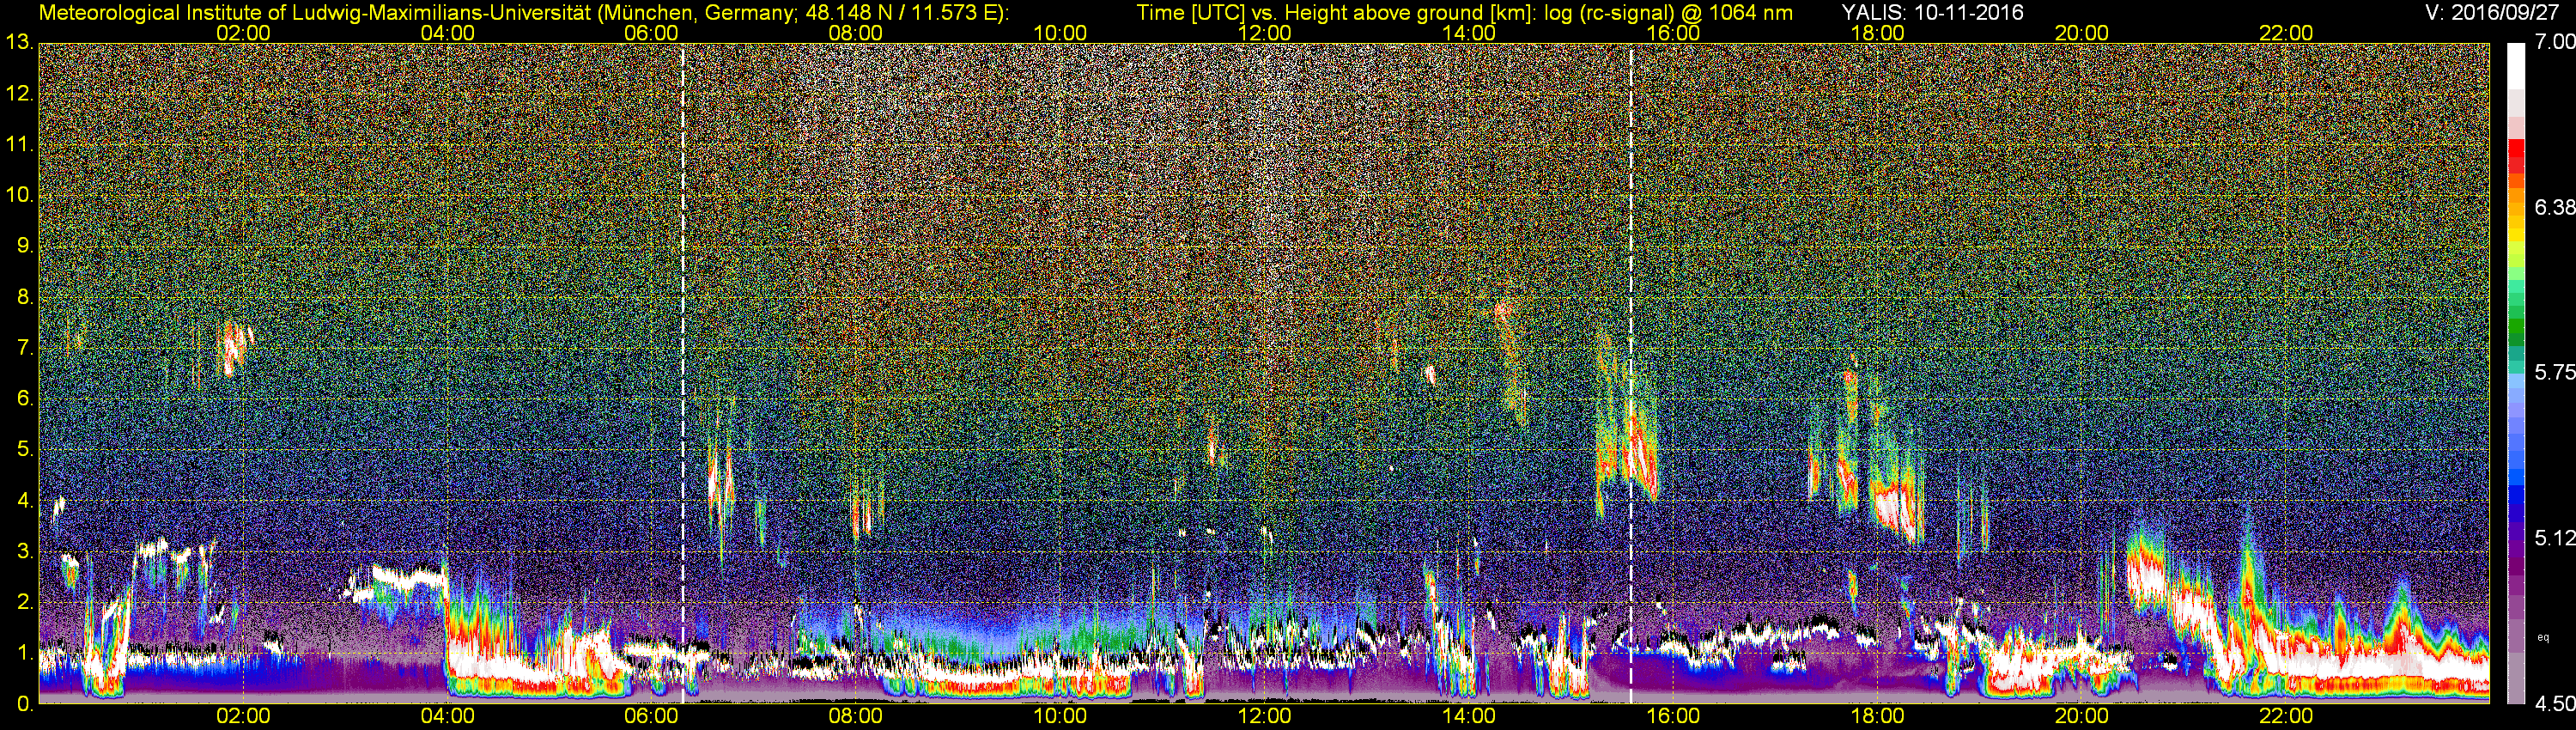Viewport: 2576px width, 730px height.
Task: Click the 02:00 label on the top time axis
Action: click(x=243, y=33)
